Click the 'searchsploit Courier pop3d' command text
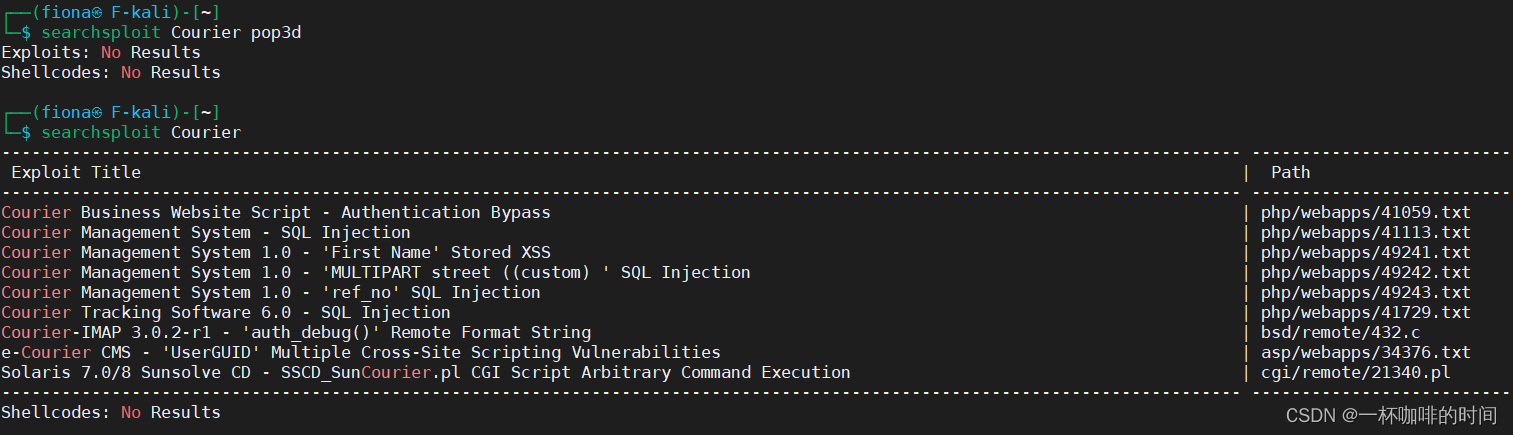 pyautogui.click(x=171, y=32)
